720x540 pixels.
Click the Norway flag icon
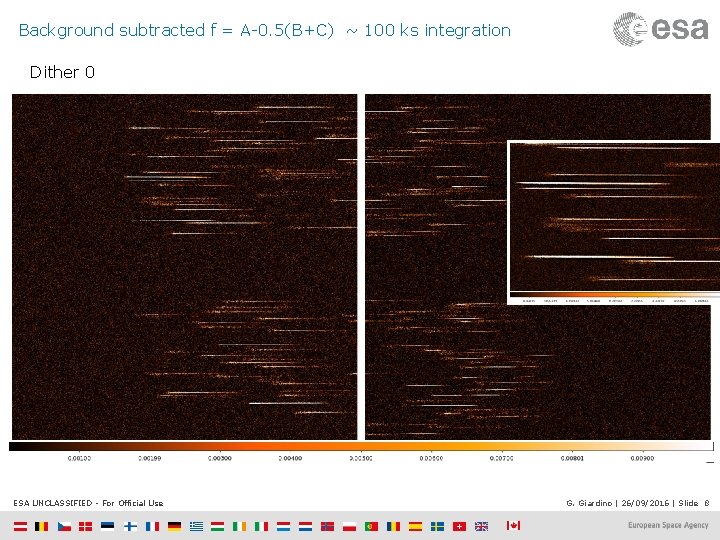pos(327,526)
